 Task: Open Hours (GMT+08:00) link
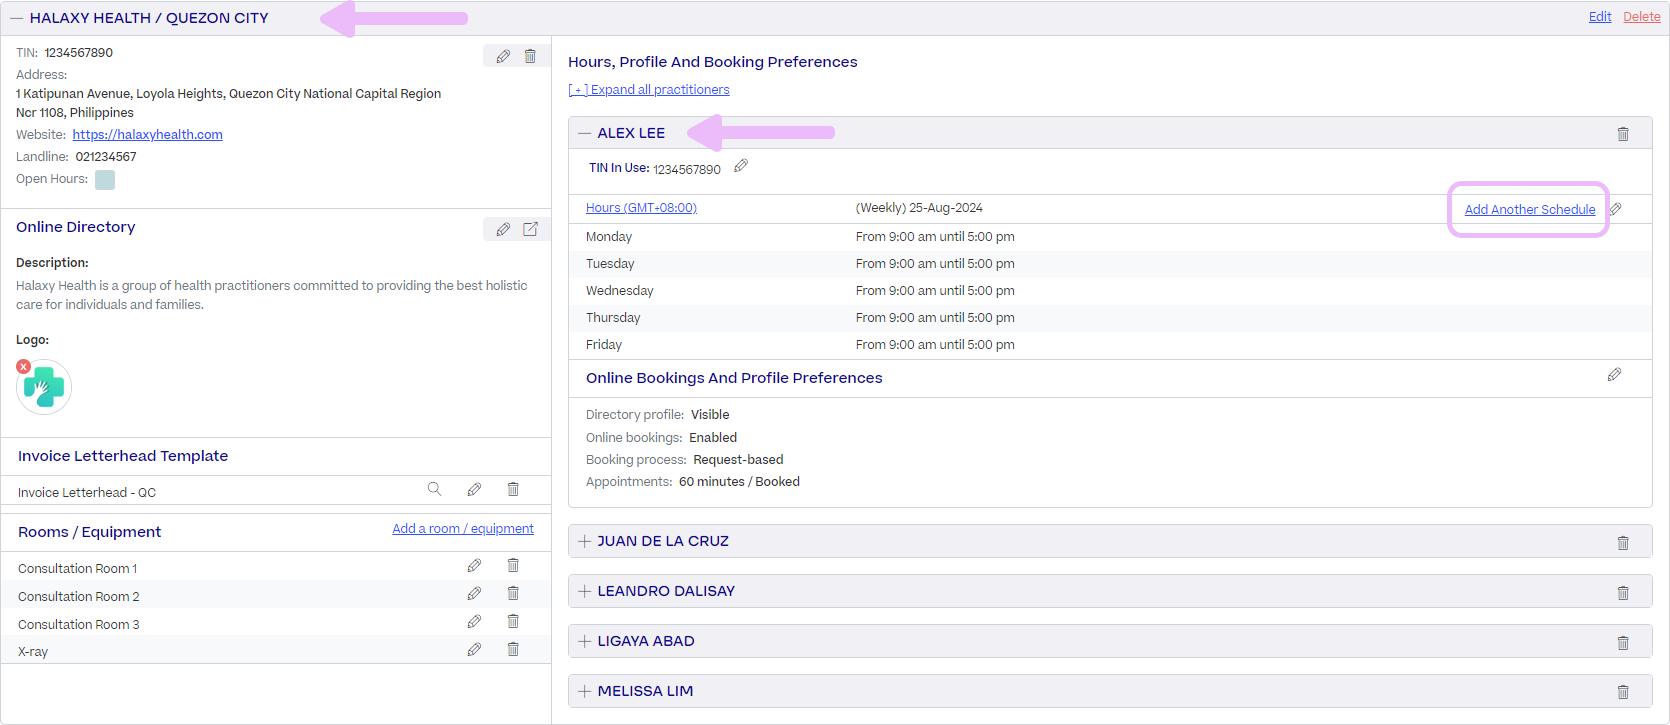point(641,208)
